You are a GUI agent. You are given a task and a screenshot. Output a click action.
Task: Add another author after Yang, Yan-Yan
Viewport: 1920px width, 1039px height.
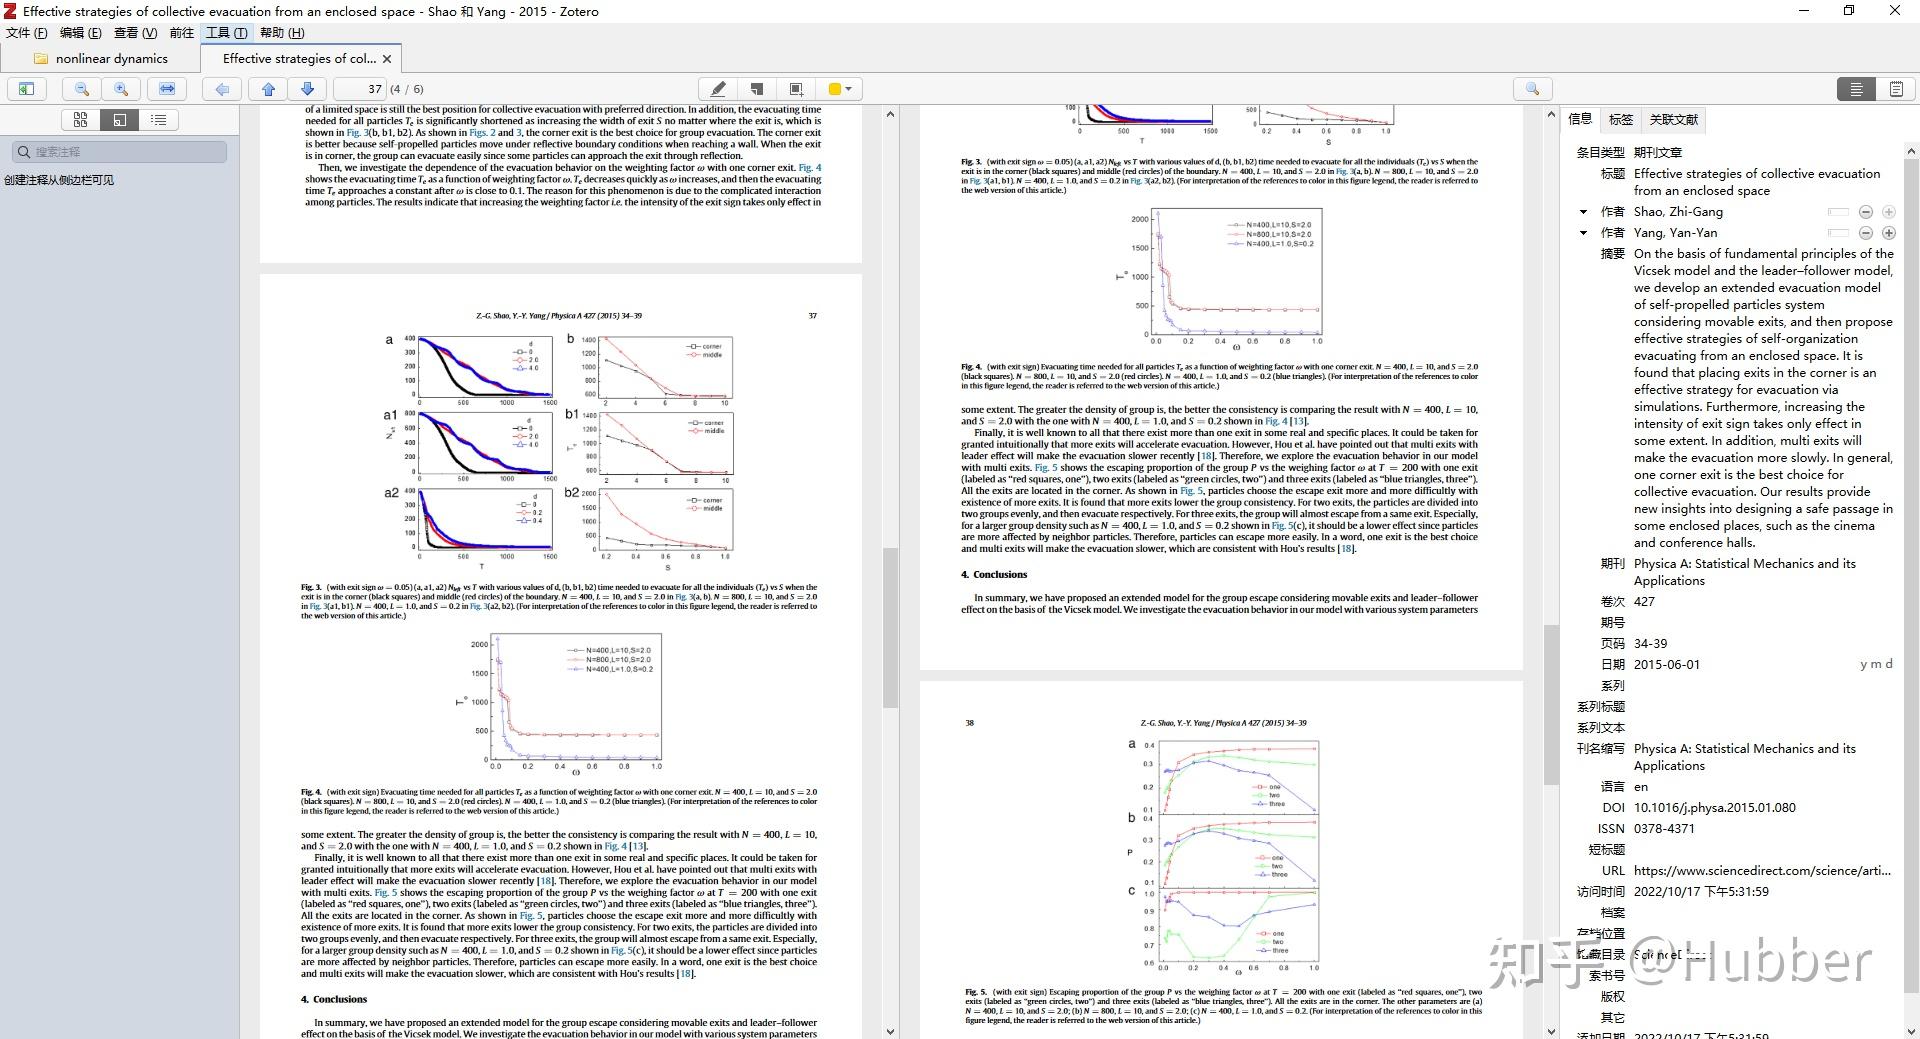pos(1889,233)
